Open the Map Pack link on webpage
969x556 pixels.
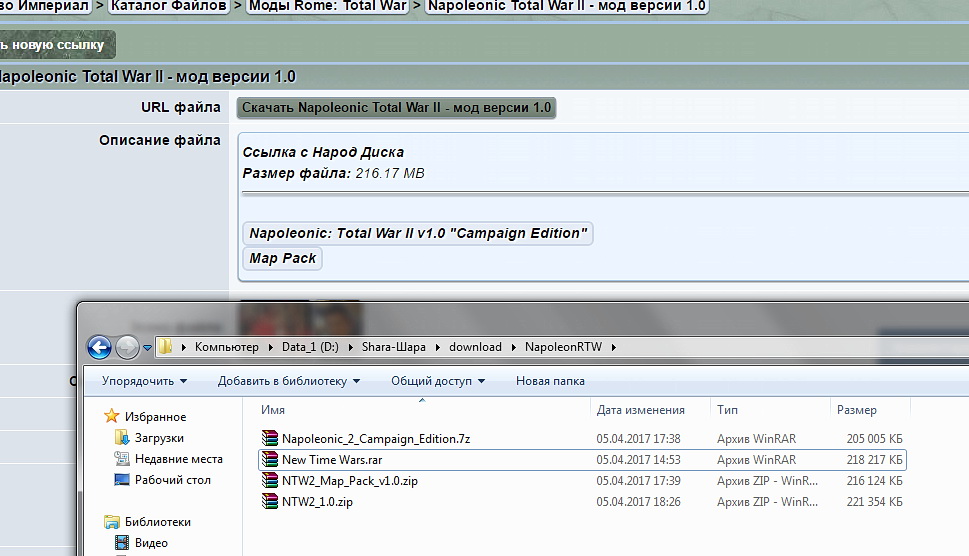point(282,258)
